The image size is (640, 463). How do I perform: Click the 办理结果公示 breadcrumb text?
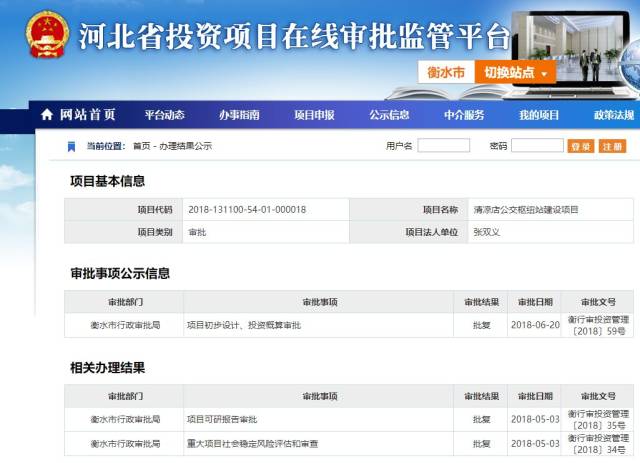(x=185, y=146)
